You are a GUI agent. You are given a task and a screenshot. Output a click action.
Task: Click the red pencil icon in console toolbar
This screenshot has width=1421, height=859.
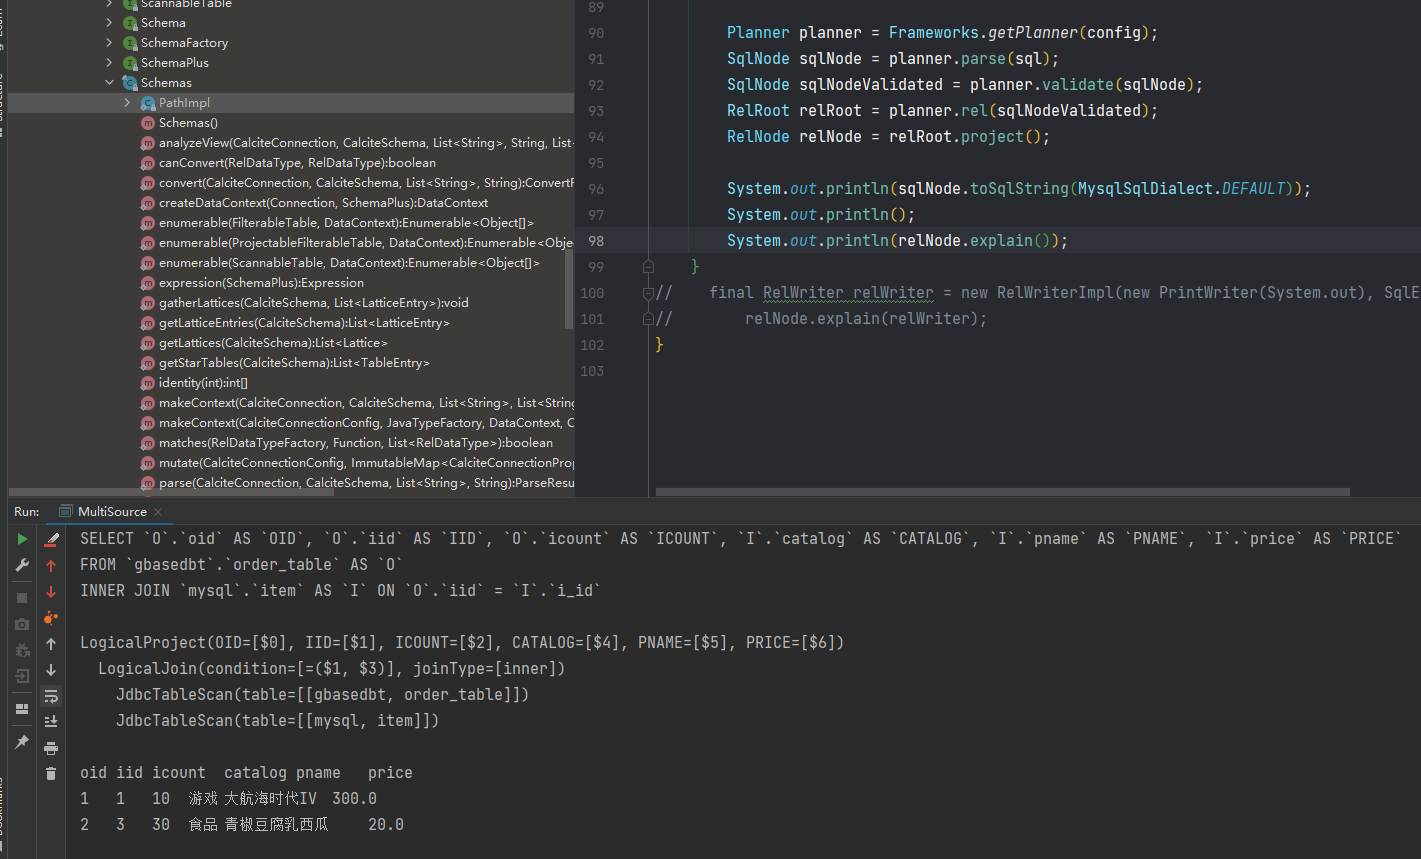[x=51, y=539]
